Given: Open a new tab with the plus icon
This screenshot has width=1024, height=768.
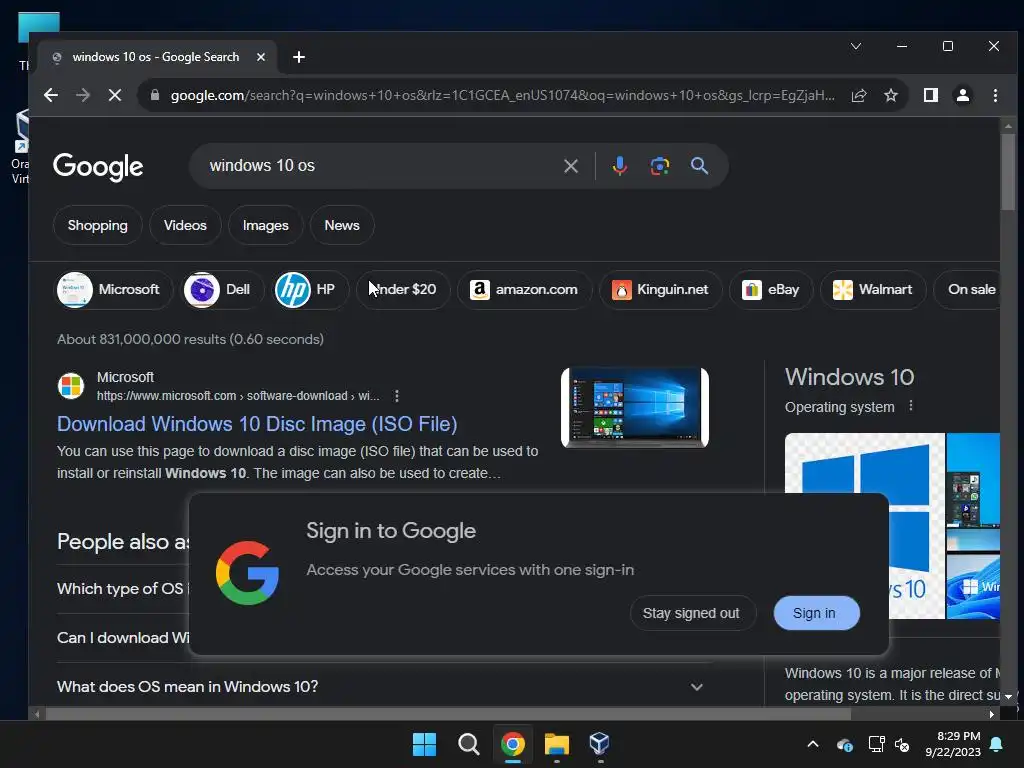Looking at the screenshot, I should tap(298, 57).
